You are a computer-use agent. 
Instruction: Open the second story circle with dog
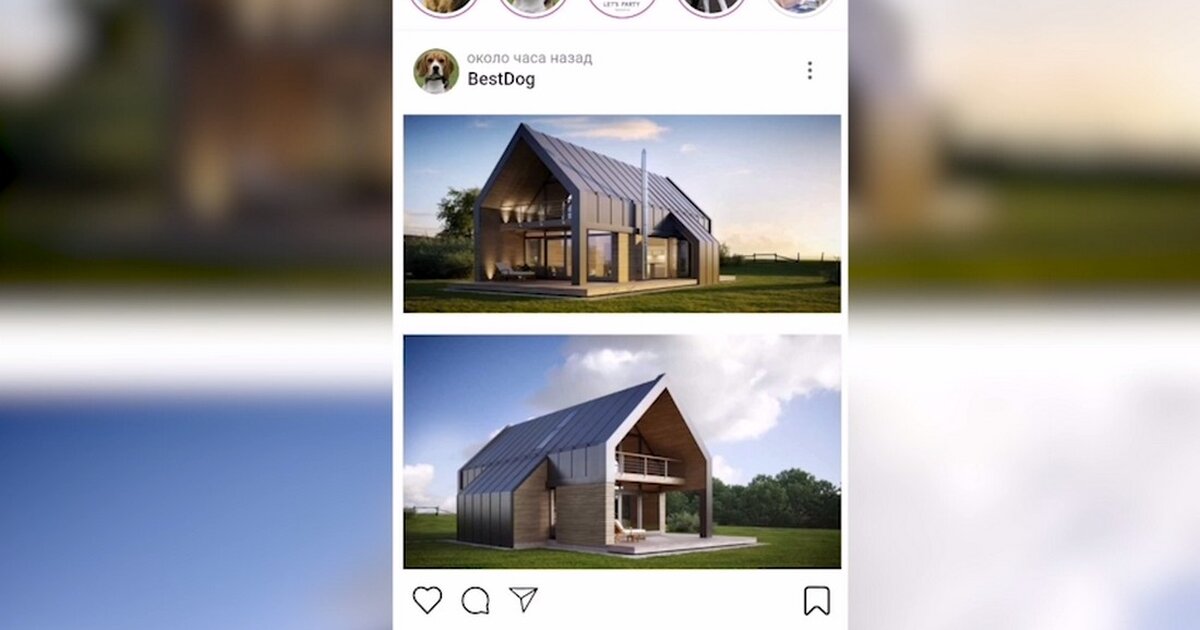tap(533, 5)
